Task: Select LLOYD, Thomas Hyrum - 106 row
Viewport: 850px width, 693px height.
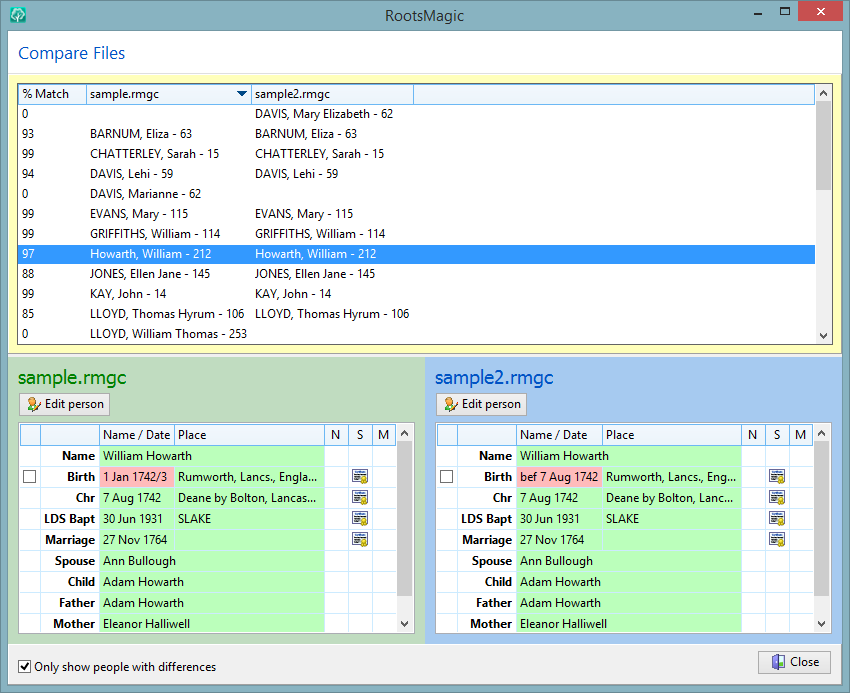Action: pyautogui.click(x=416, y=314)
